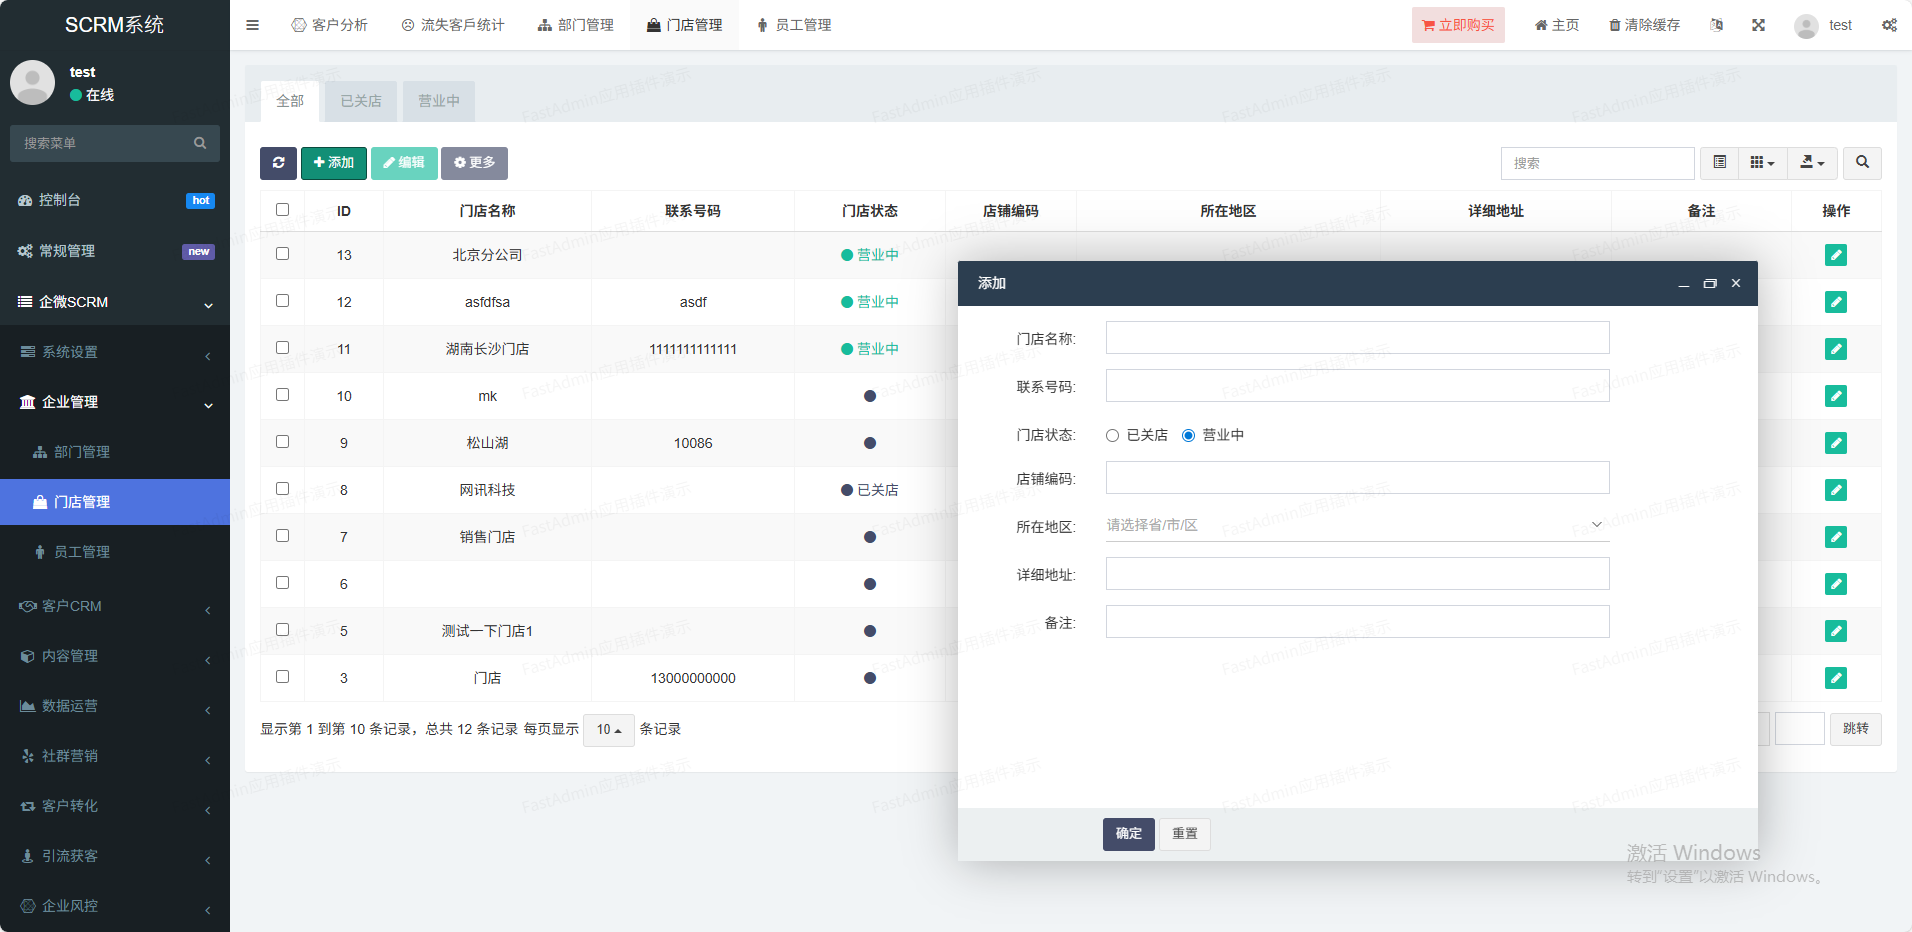Screen dimensions: 1912x932
Task: Open settings gears icon at top right
Action: click(x=1889, y=25)
